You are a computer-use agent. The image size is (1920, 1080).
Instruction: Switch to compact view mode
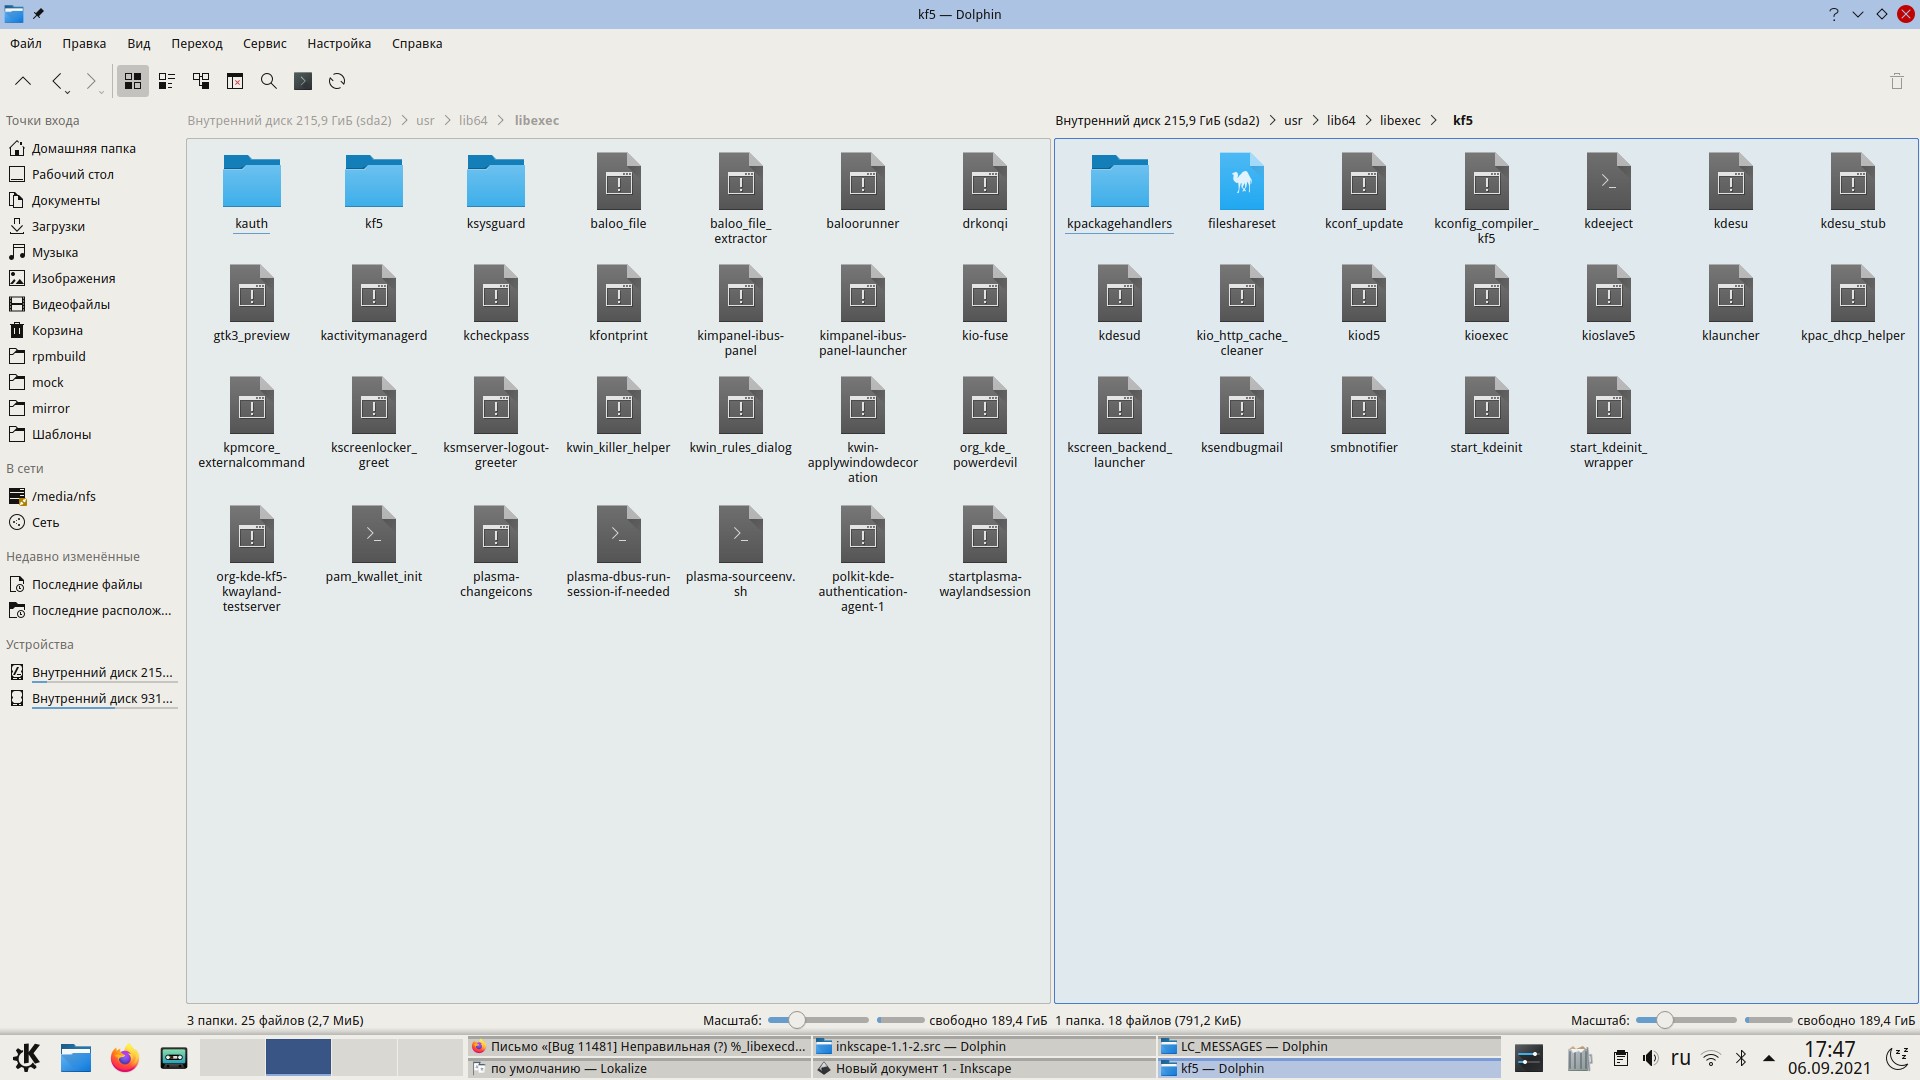point(166,81)
